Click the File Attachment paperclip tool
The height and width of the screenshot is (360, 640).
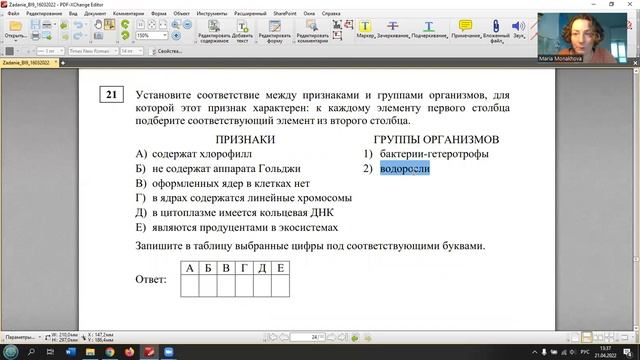coord(496,31)
